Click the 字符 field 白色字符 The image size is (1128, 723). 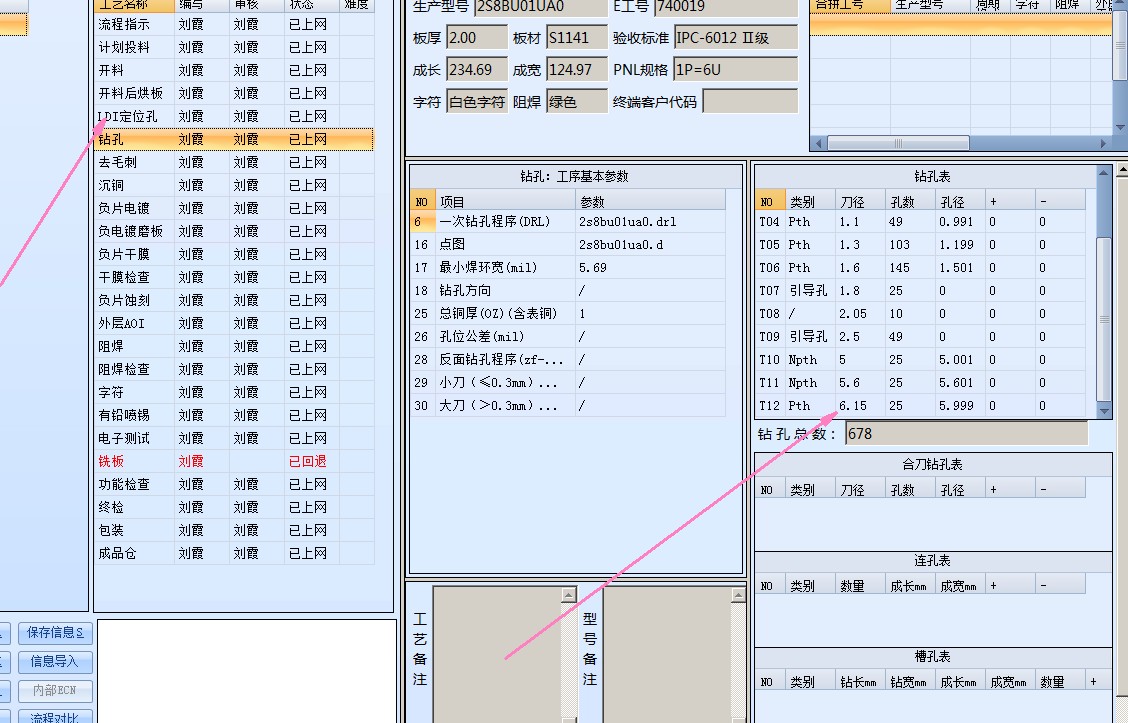[x=477, y=101]
